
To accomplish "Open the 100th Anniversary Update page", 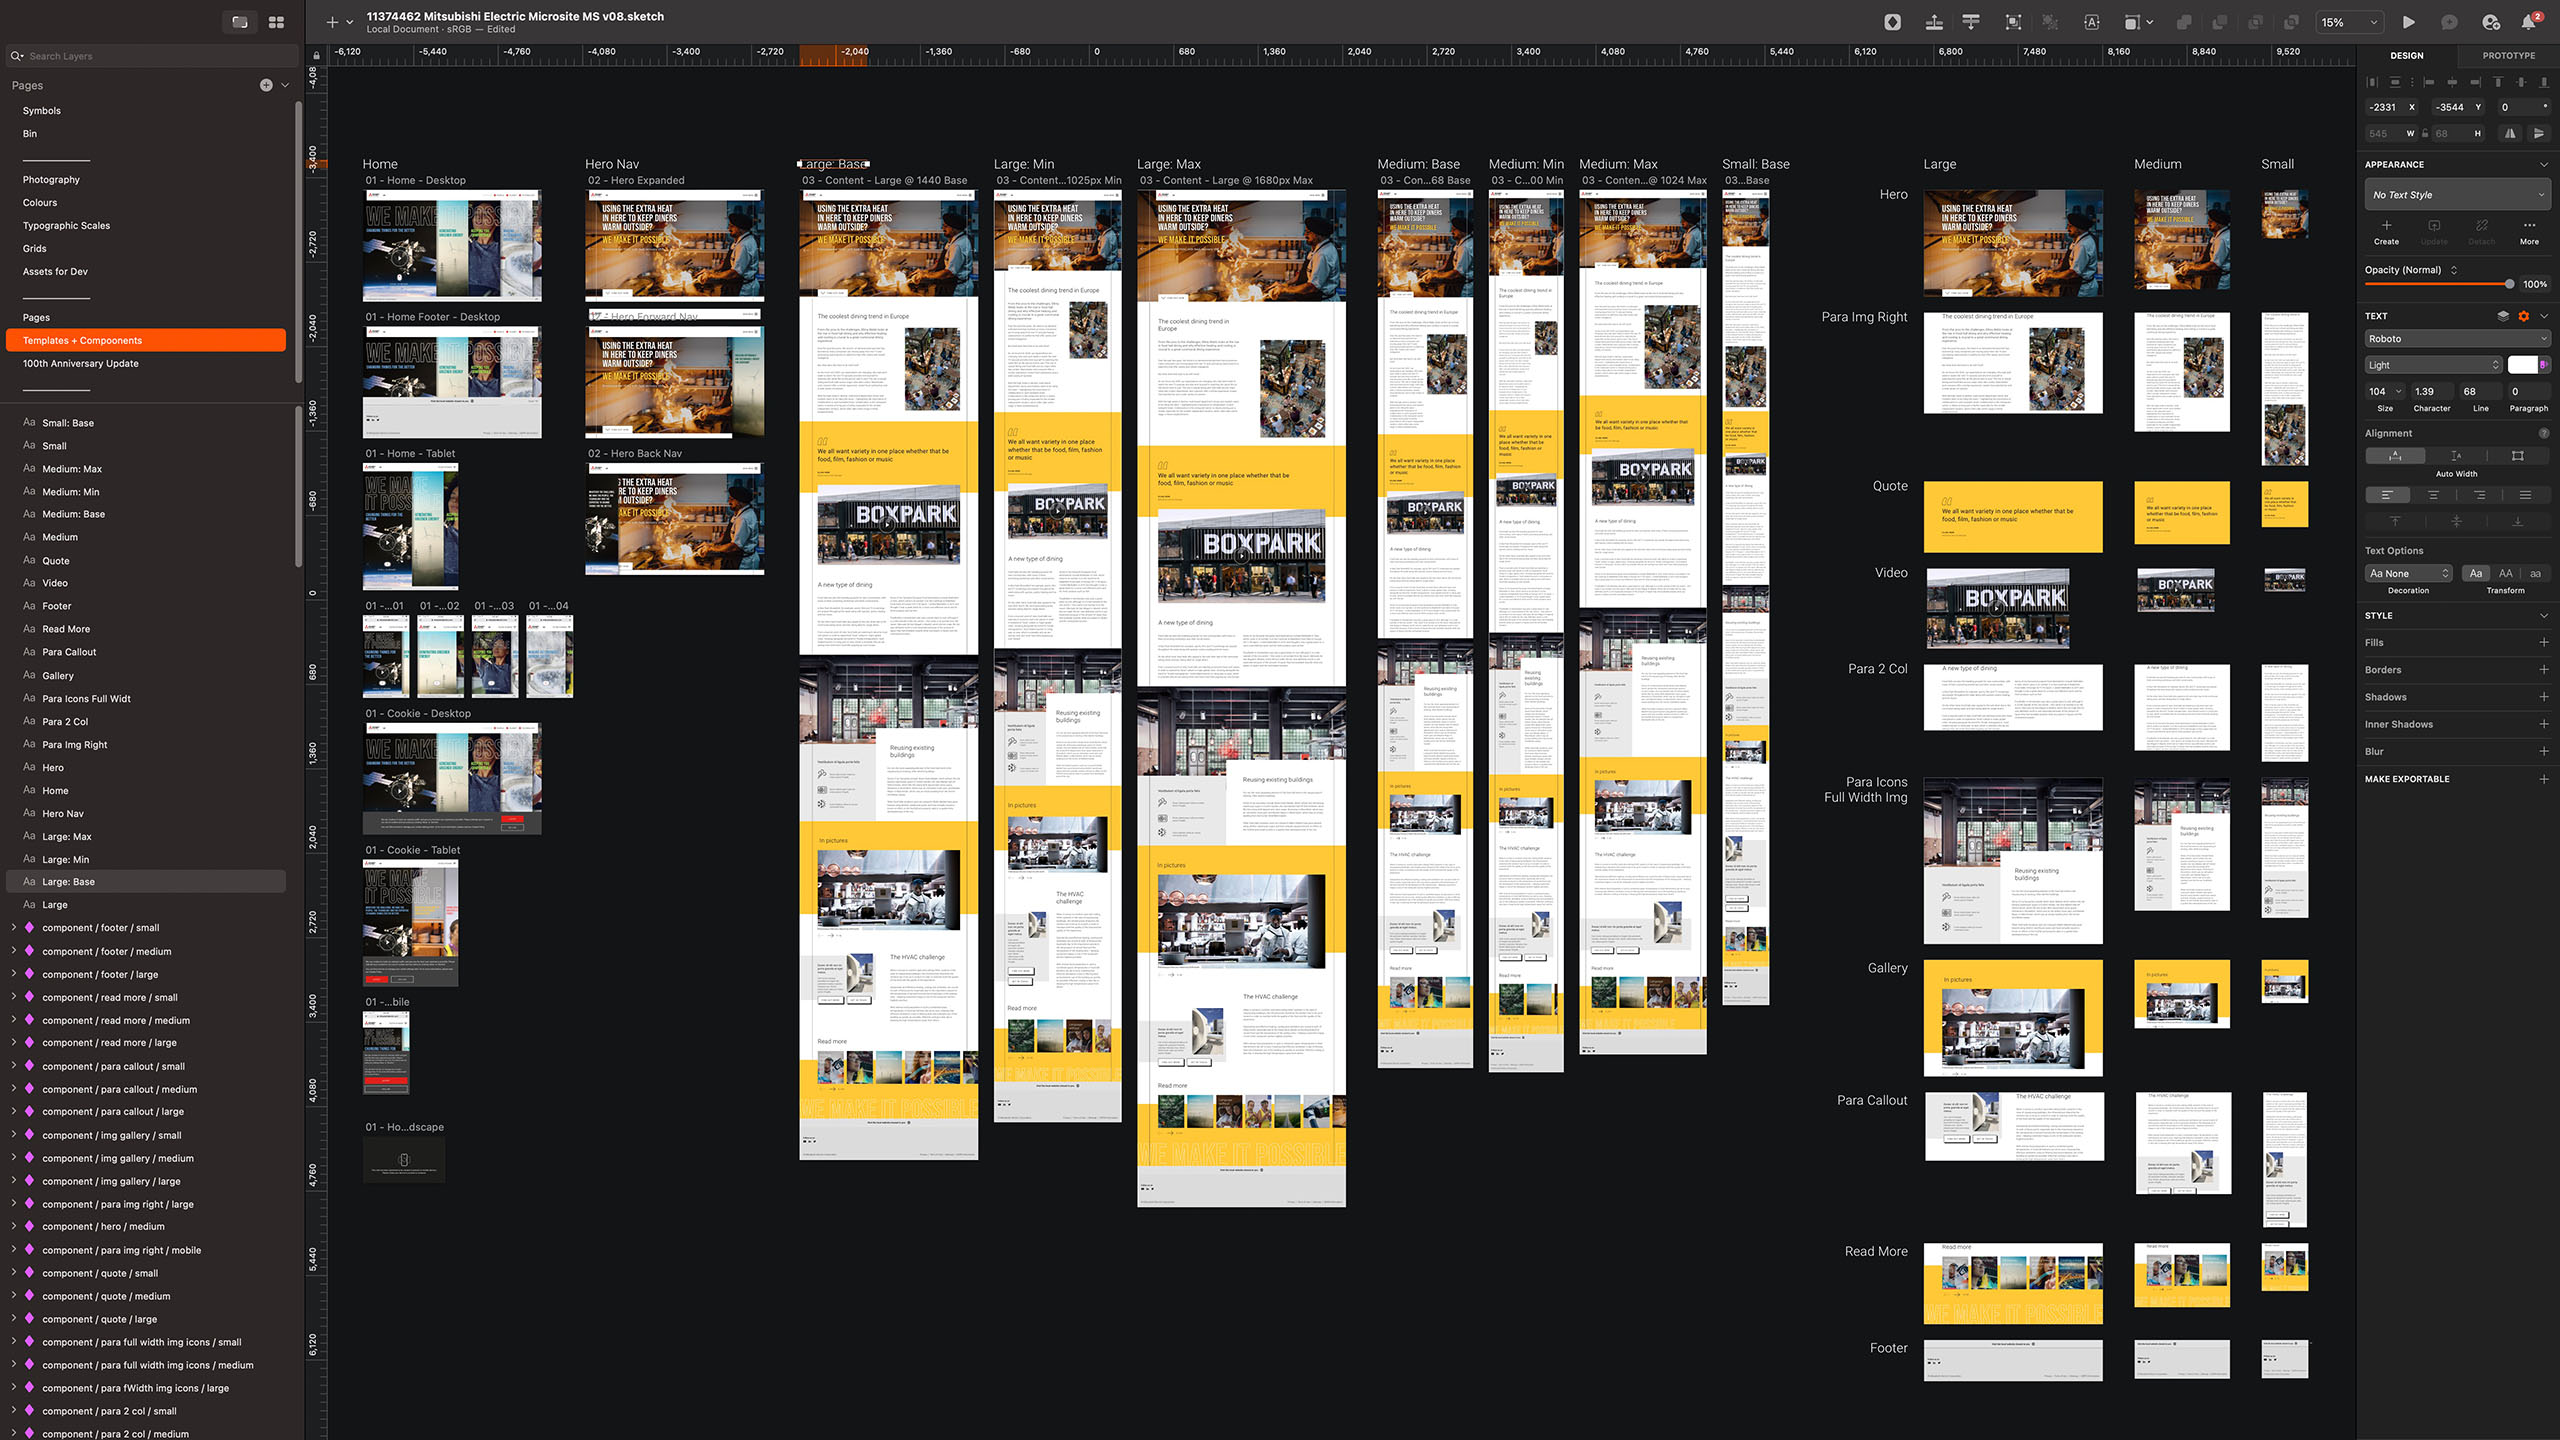I will pyautogui.click(x=81, y=364).
